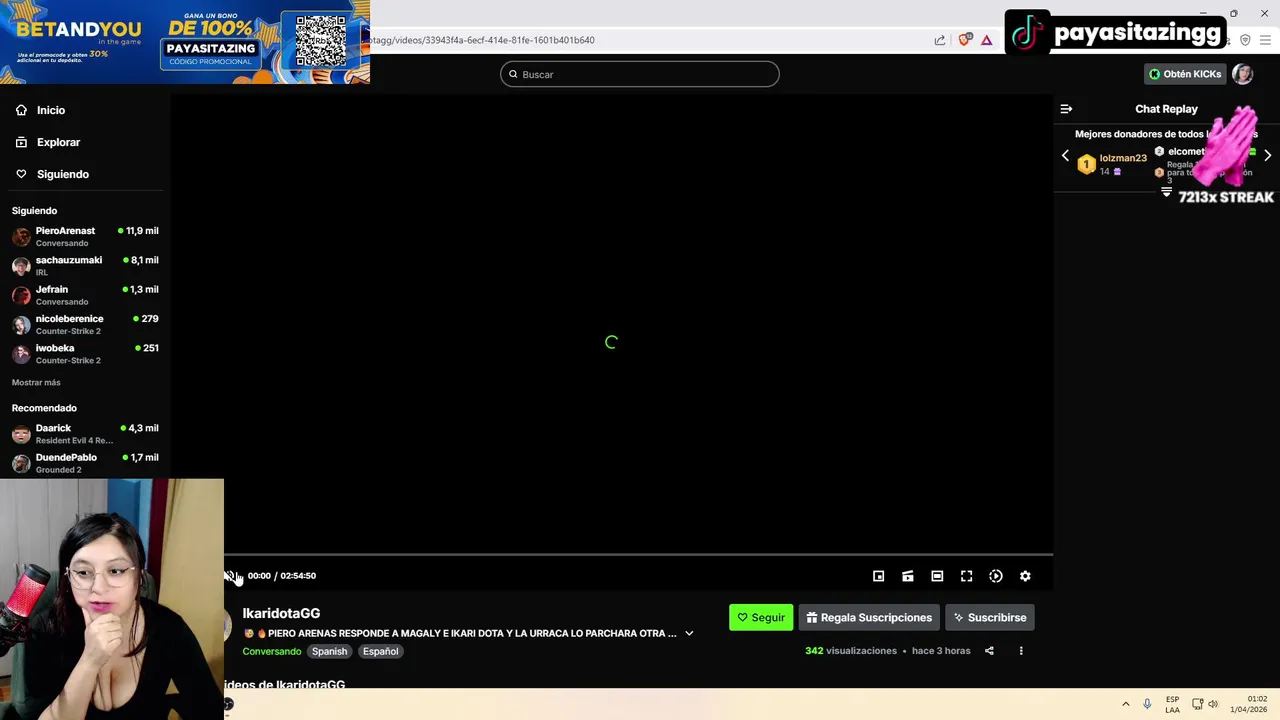Toggle theater mode icon

[x=937, y=576]
